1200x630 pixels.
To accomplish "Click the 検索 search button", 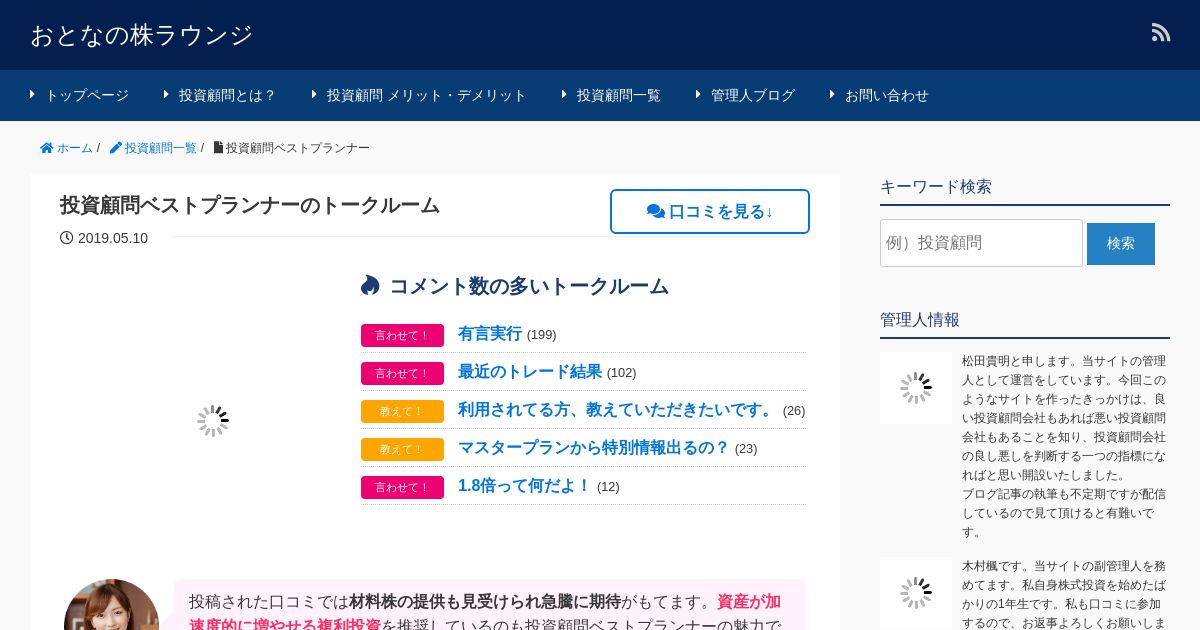I will pos(1121,244).
